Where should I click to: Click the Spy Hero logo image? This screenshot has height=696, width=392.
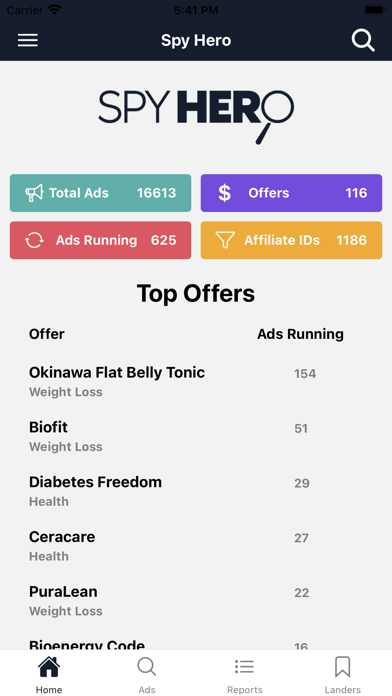tap(196, 117)
